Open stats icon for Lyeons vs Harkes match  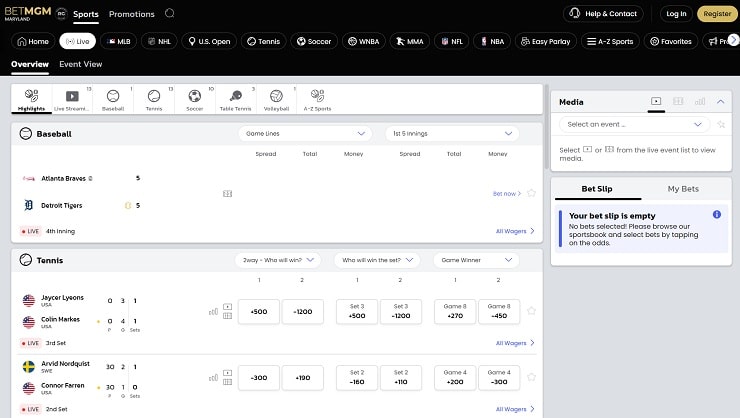pyautogui.click(x=213, y=311)
